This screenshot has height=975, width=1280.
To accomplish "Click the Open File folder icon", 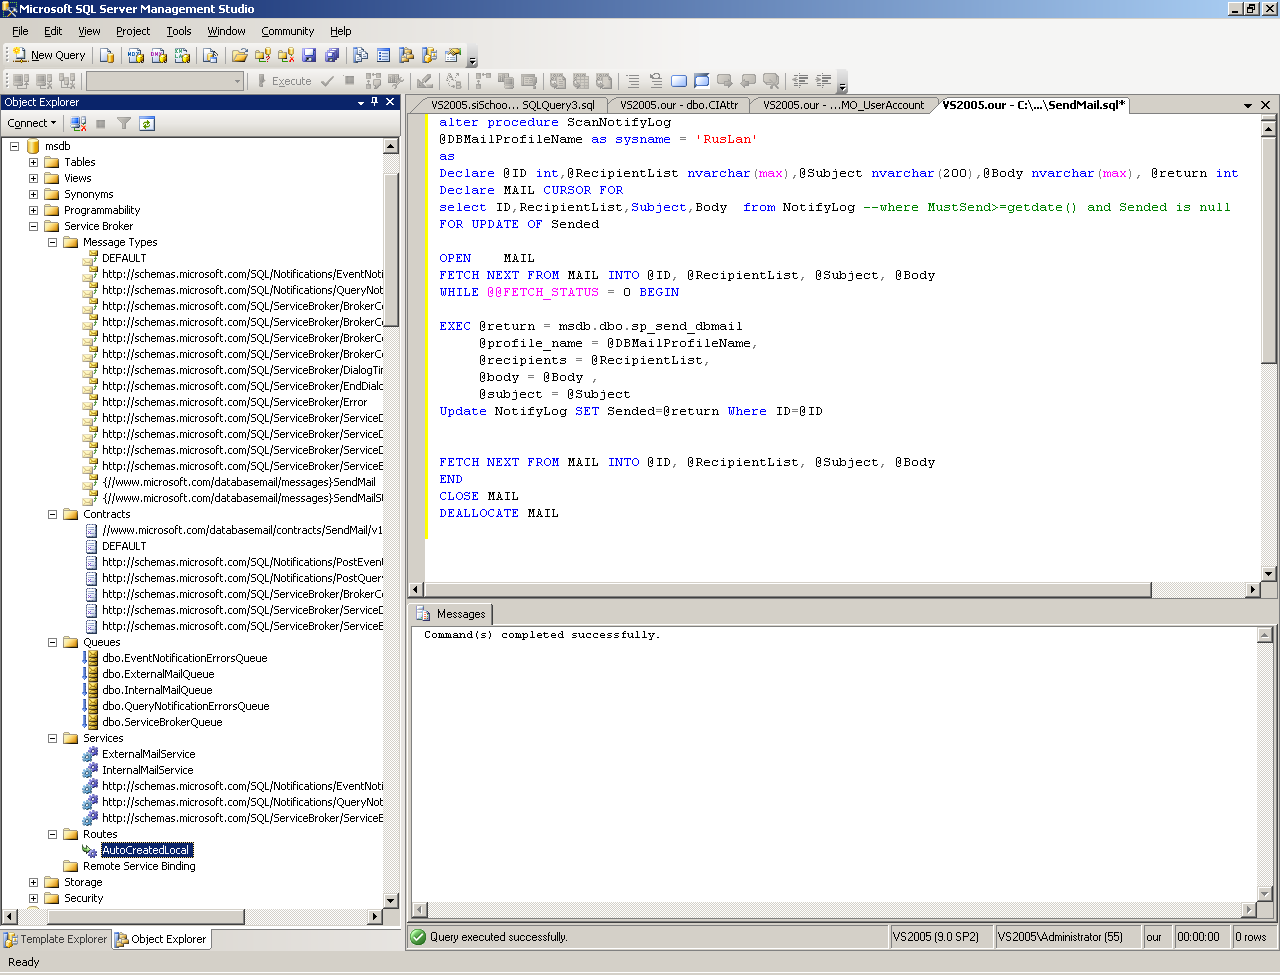I will pos(240,55).
